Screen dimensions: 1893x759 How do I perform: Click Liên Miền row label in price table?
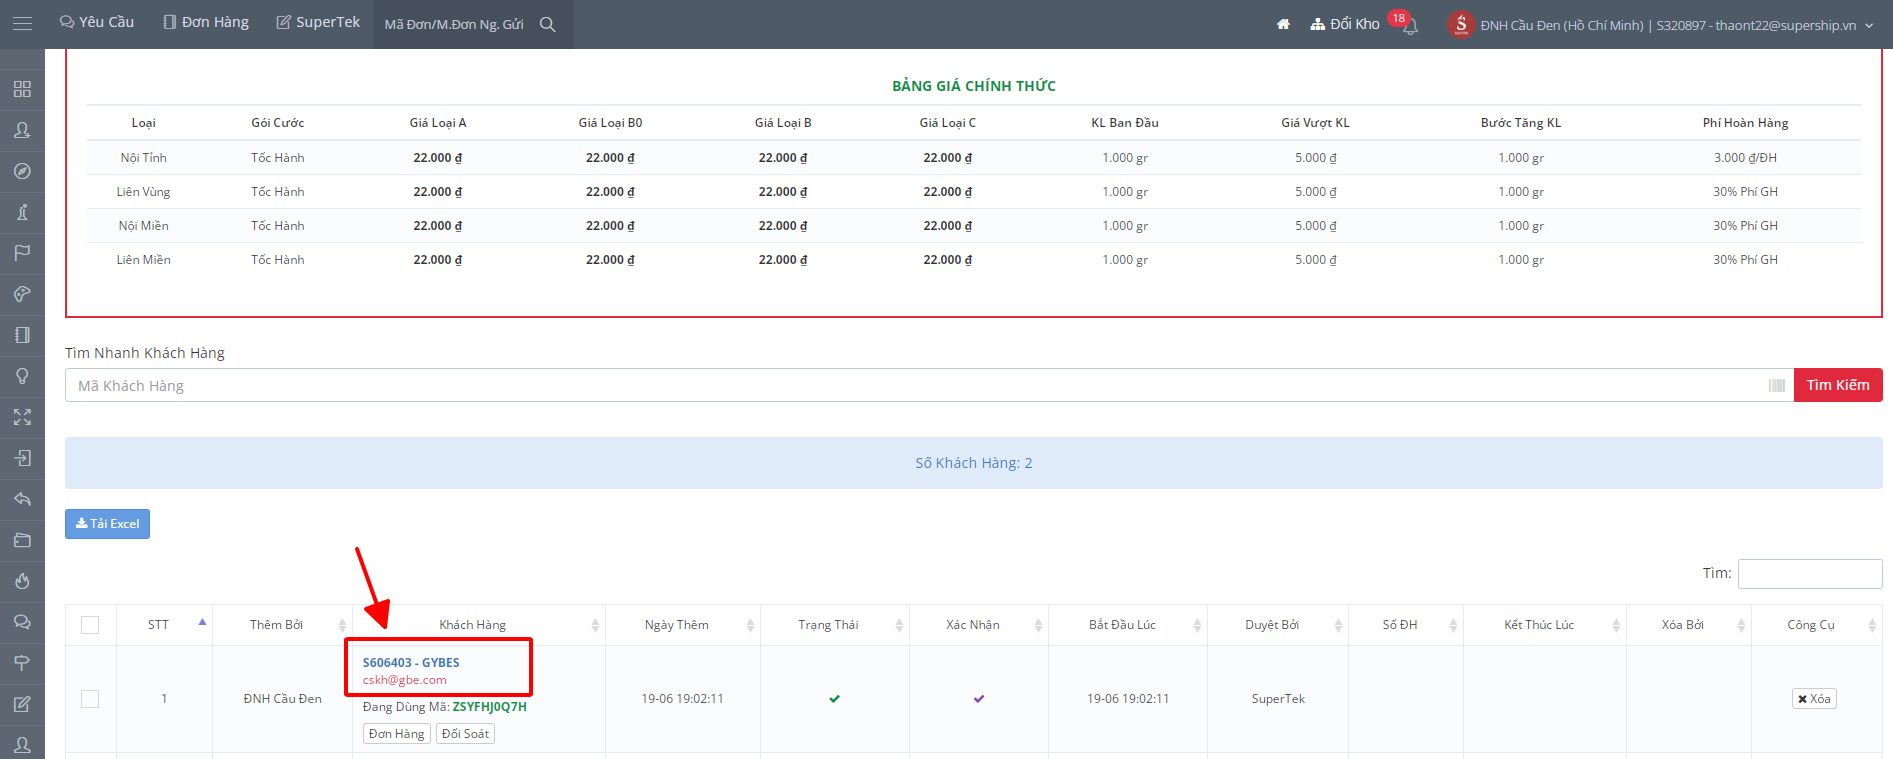(x=143, y=260)
